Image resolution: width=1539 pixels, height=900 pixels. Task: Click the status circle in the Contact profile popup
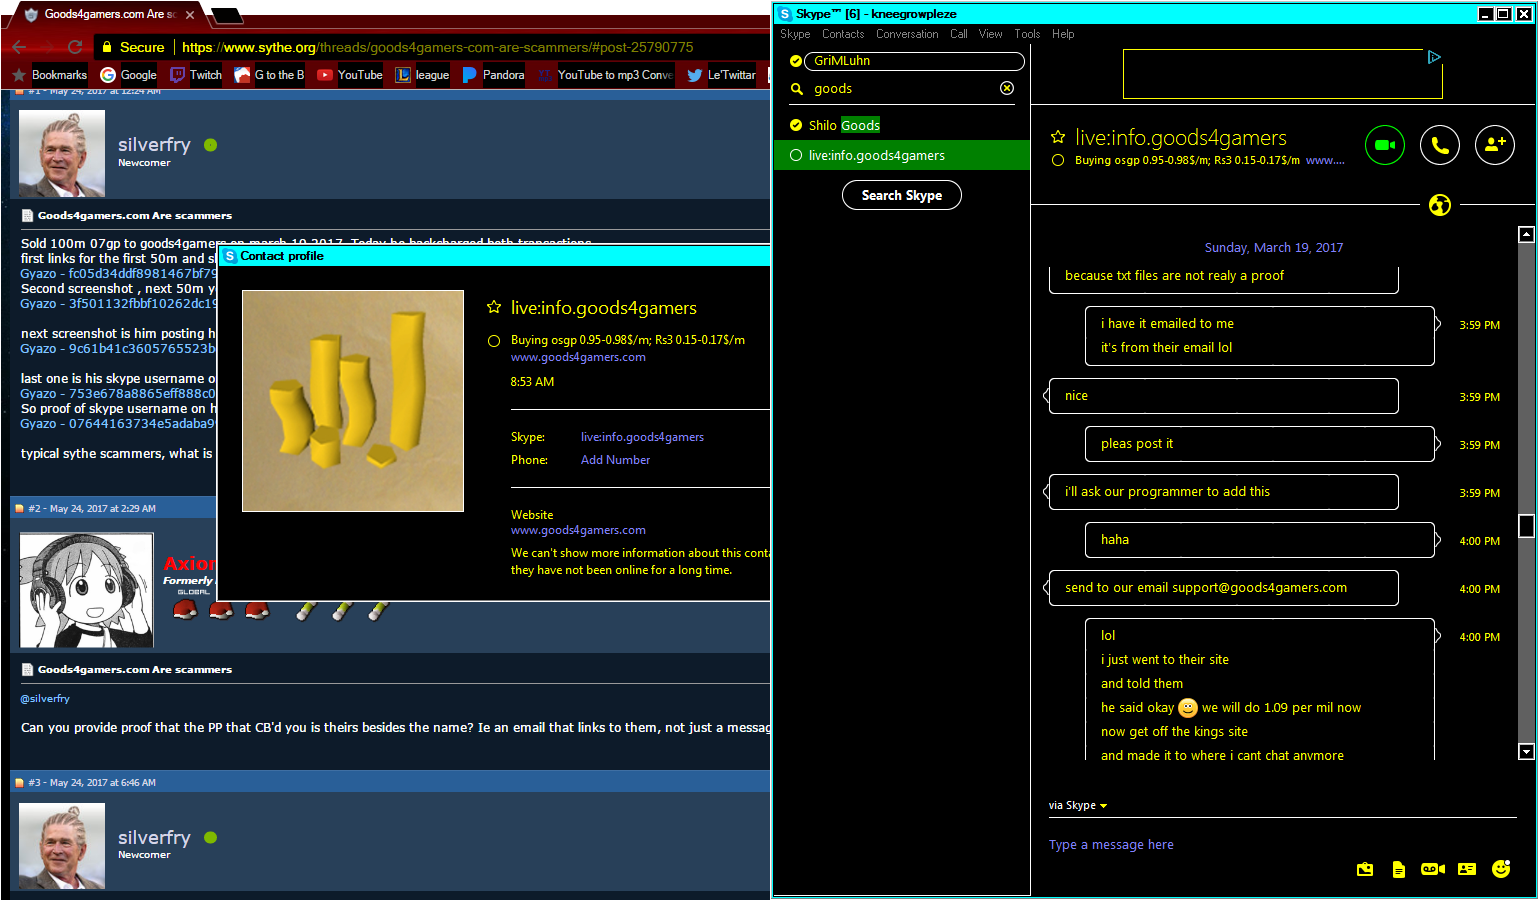tap(494, 341)
